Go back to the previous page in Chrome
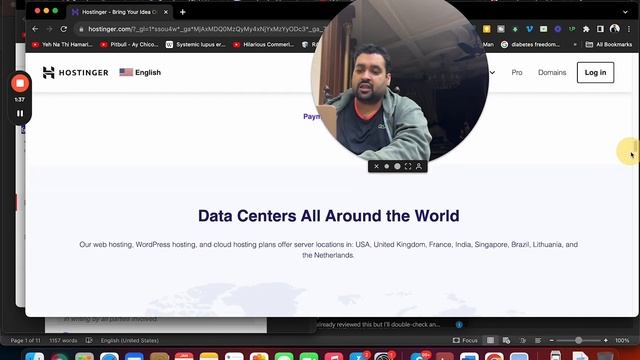The height and width of the screenshot is (360, 640). (35, 29)
